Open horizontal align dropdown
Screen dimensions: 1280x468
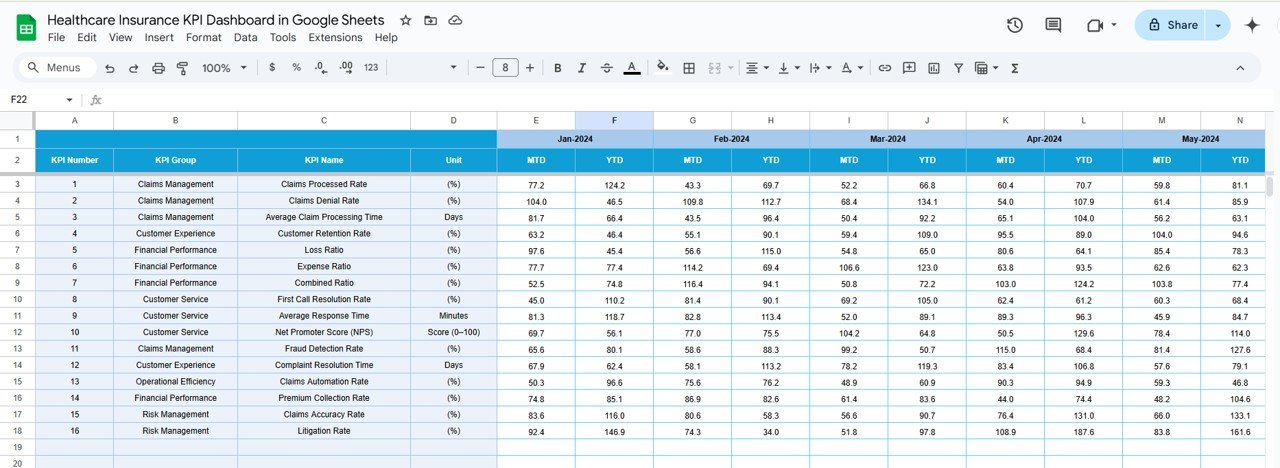pyautogui.click(x=757, y=68)
